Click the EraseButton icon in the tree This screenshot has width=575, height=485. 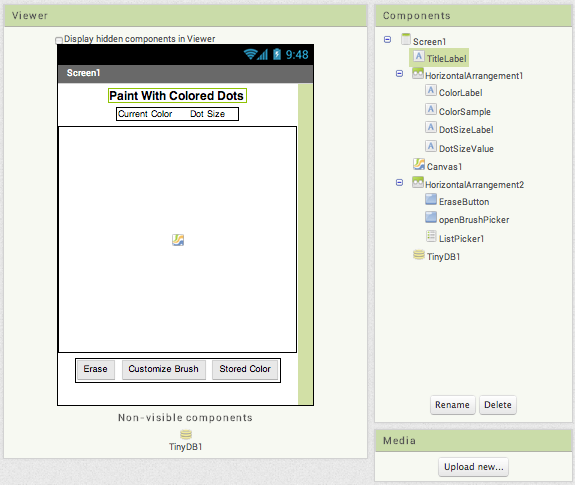click(431, 199)
